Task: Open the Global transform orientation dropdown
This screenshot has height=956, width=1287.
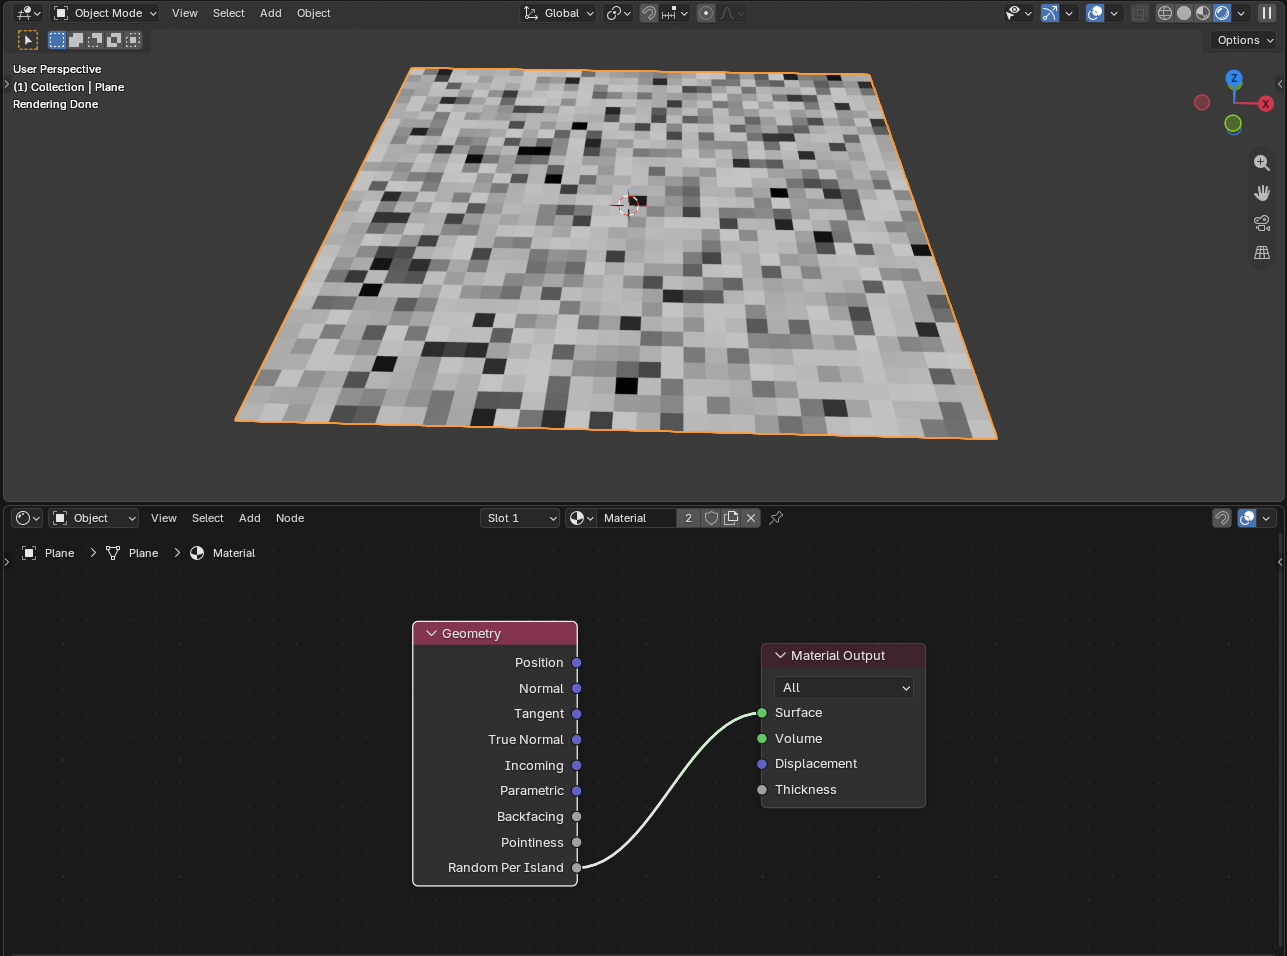Action: point(558,13)
